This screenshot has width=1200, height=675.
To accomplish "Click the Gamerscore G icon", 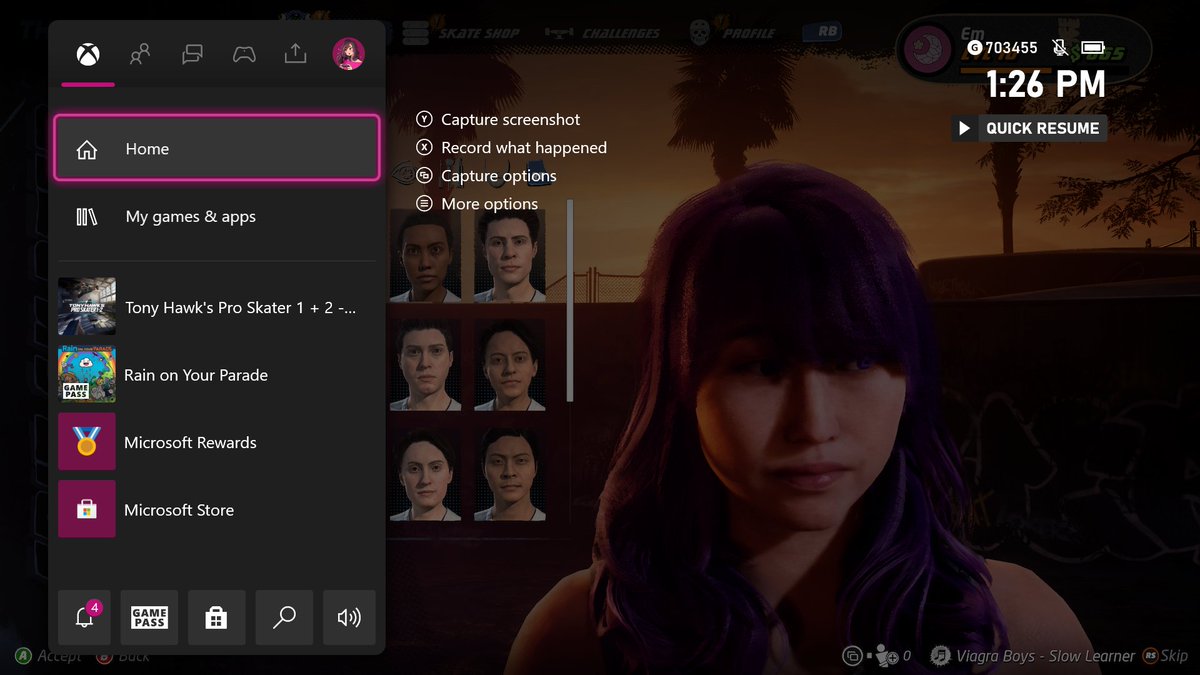I will coord(974,47).
